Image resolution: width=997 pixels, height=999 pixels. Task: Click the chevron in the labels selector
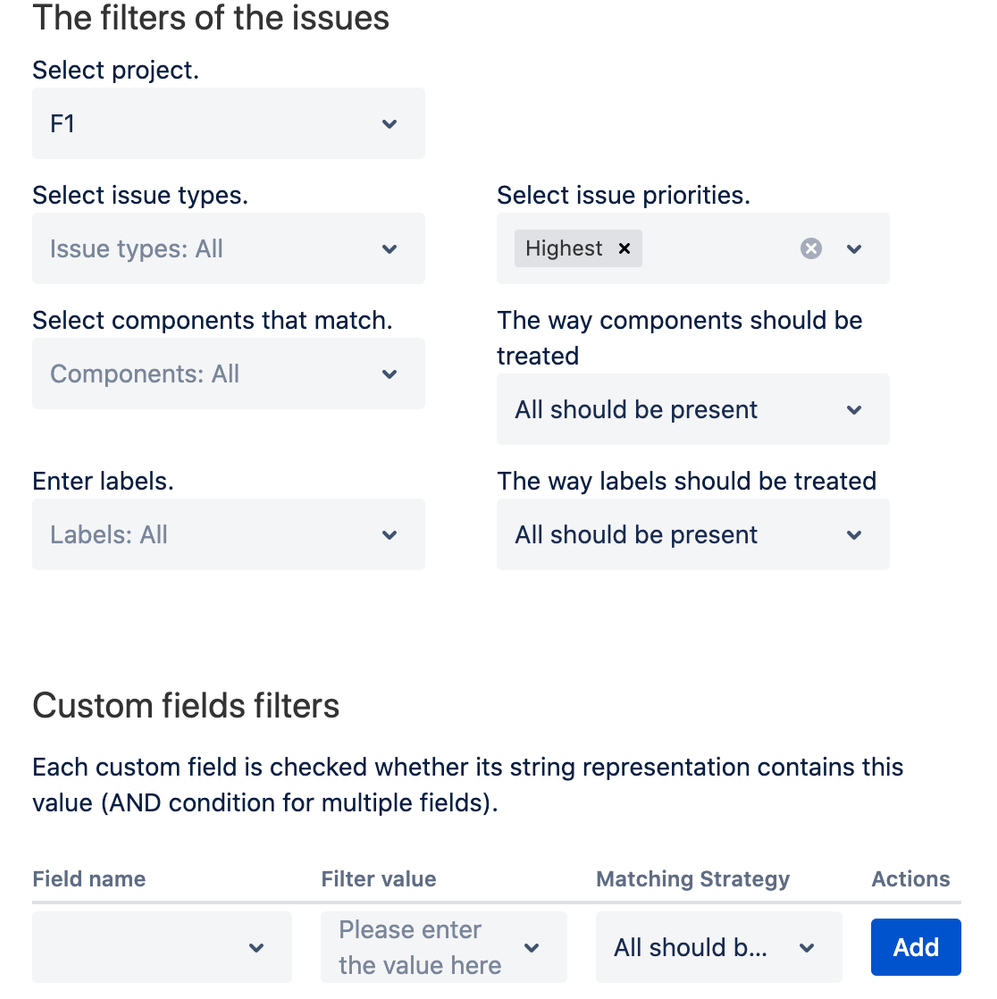(390, 535)
